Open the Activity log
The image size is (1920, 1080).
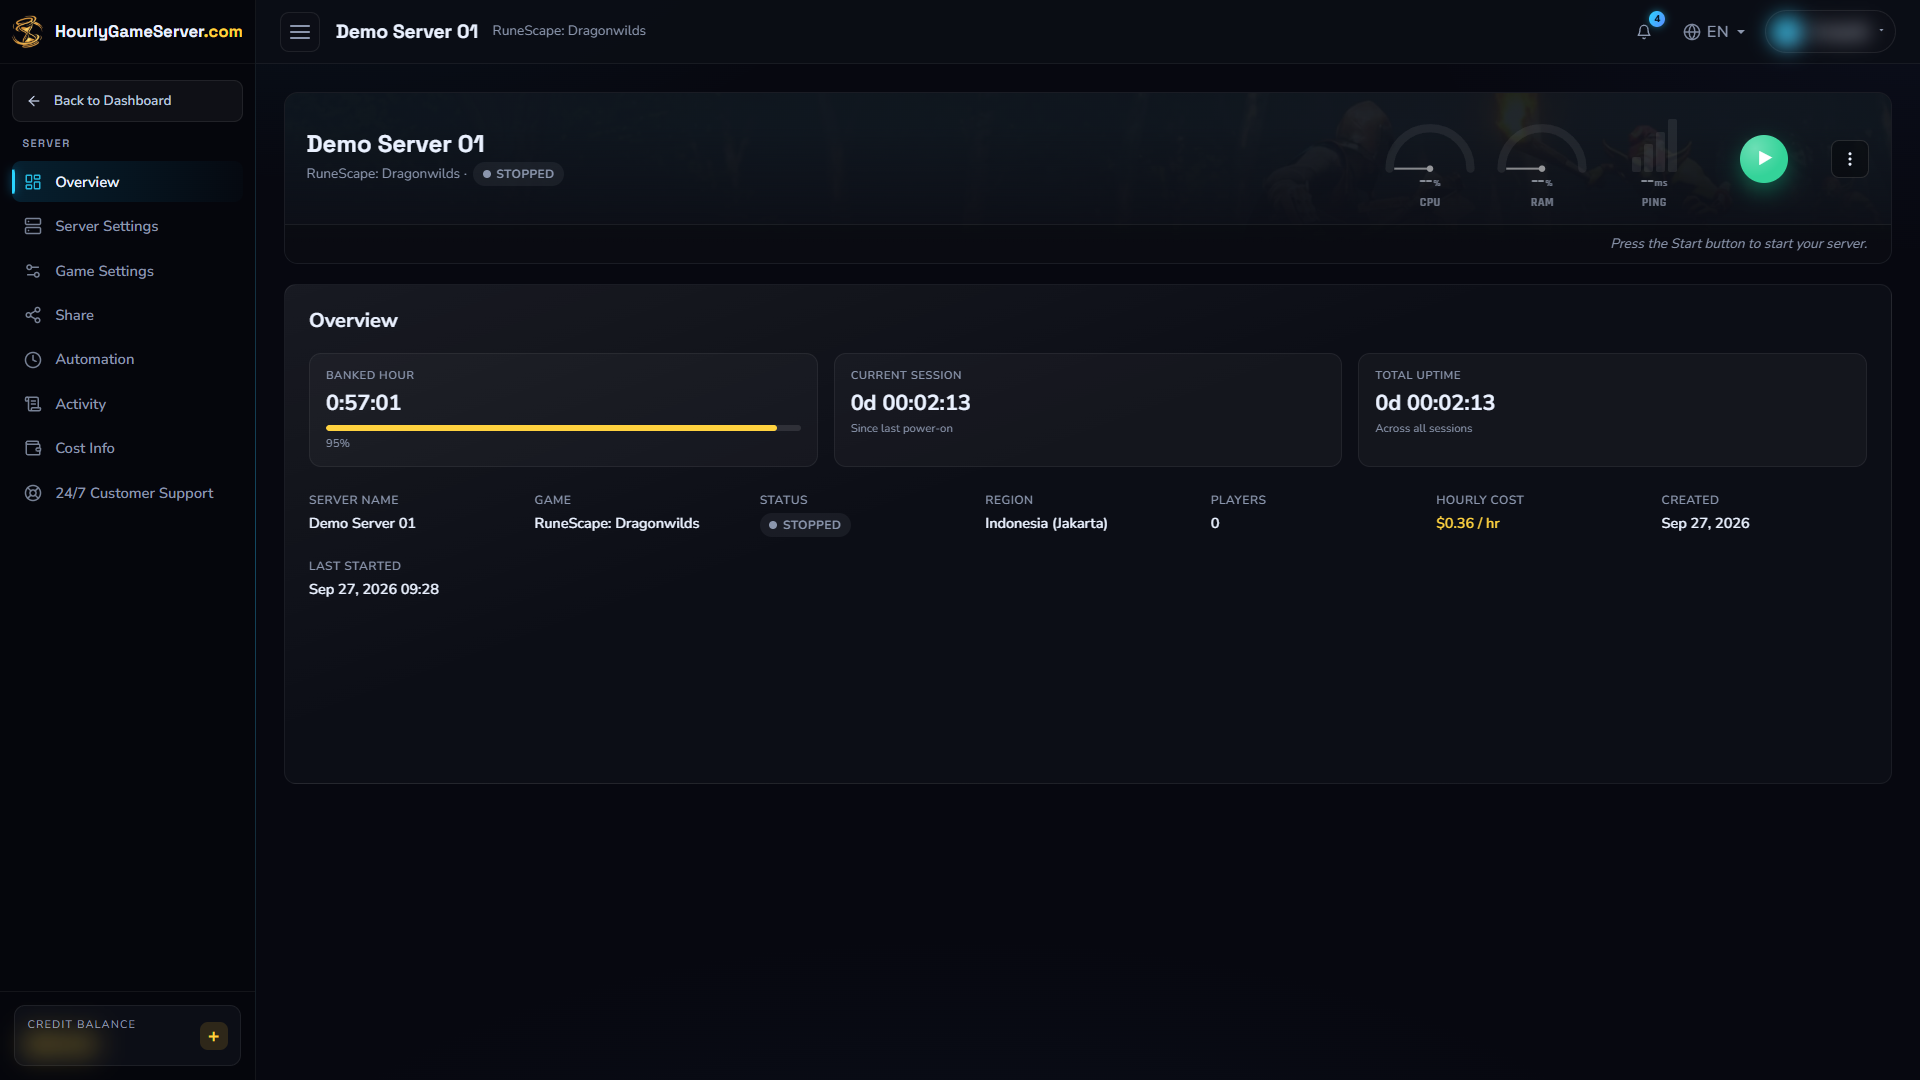[127, 404]
